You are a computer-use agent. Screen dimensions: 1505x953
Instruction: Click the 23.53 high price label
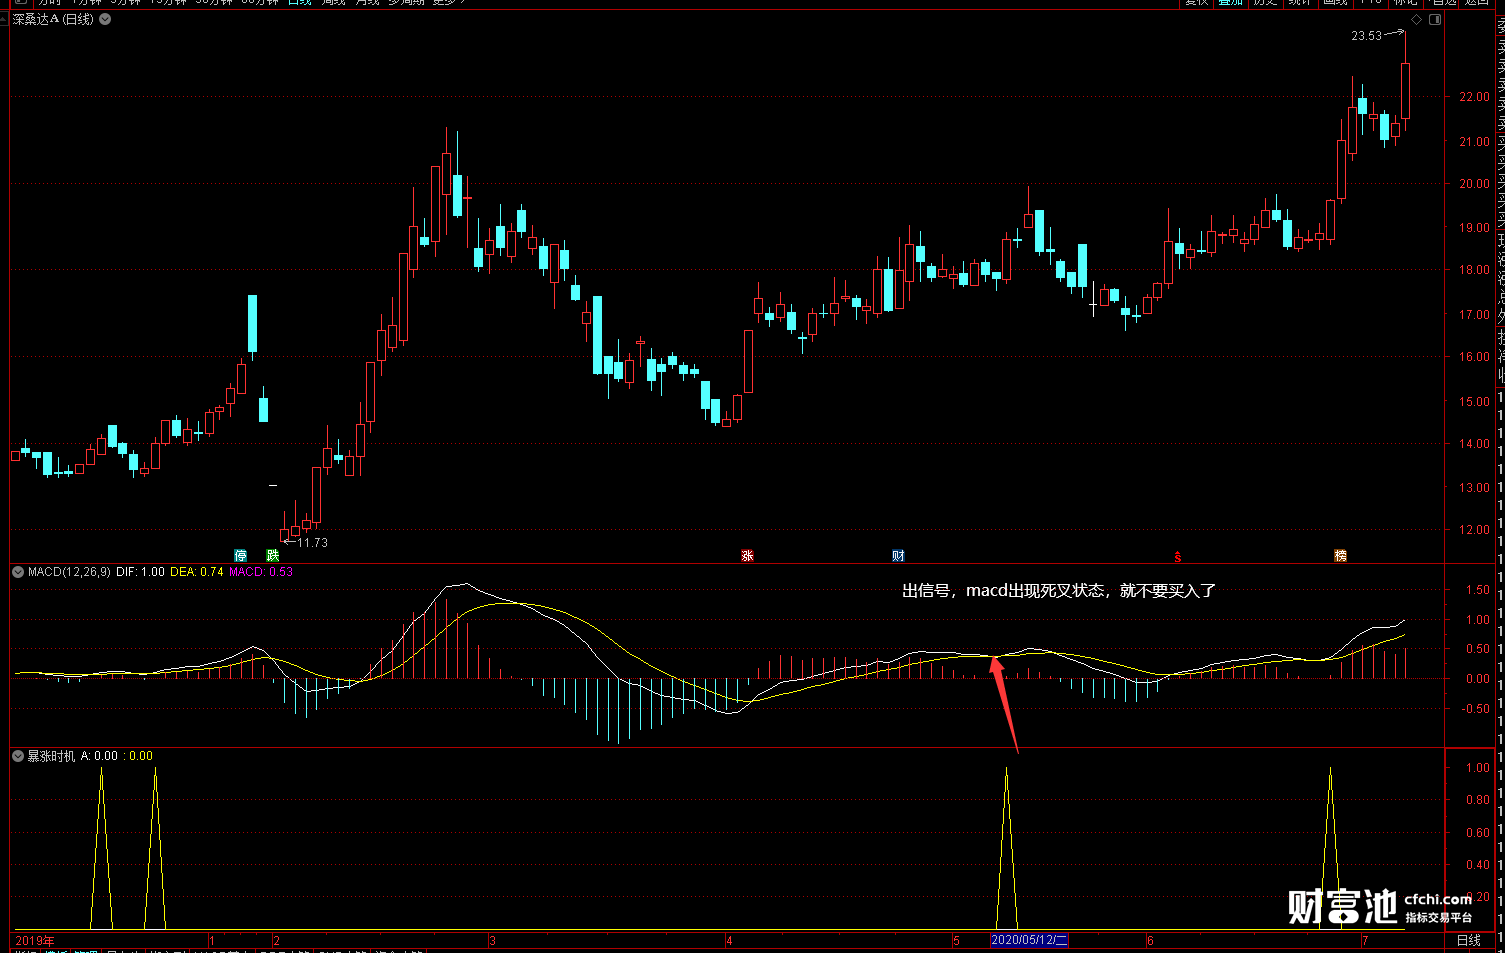click(x=1366, y=36)
